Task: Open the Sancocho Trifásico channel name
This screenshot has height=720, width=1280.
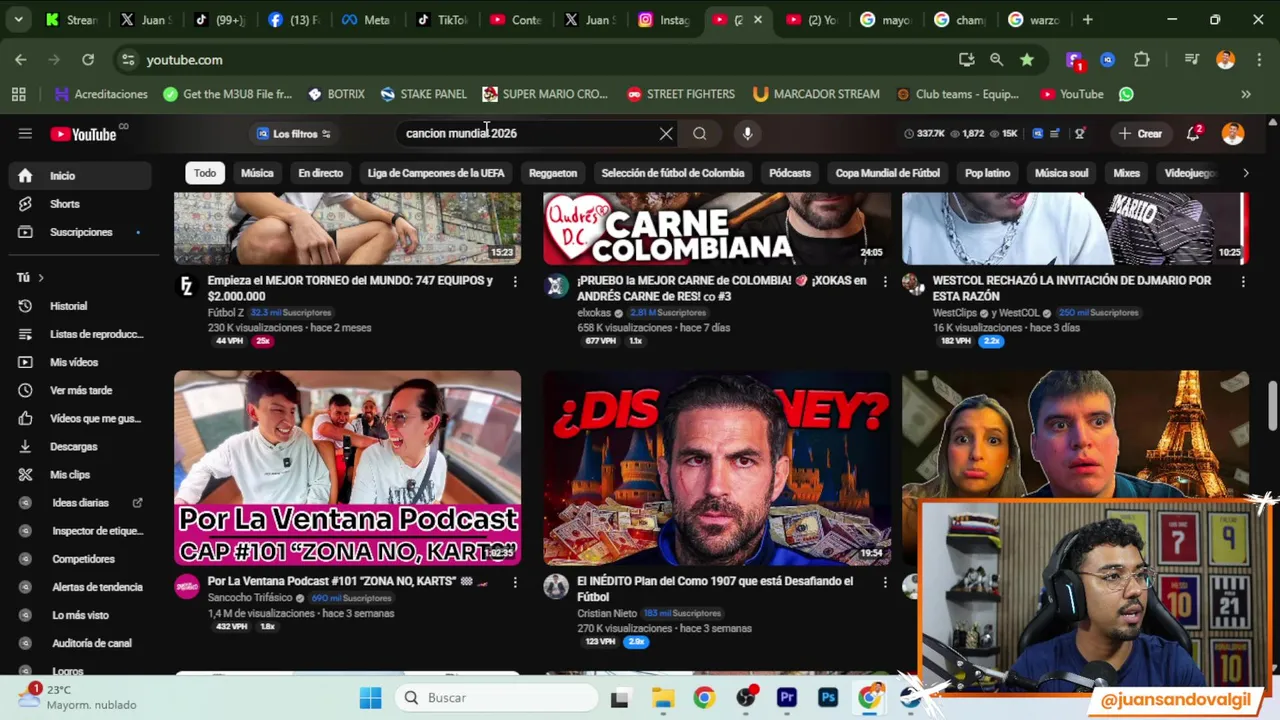Action: click(250, 598)
